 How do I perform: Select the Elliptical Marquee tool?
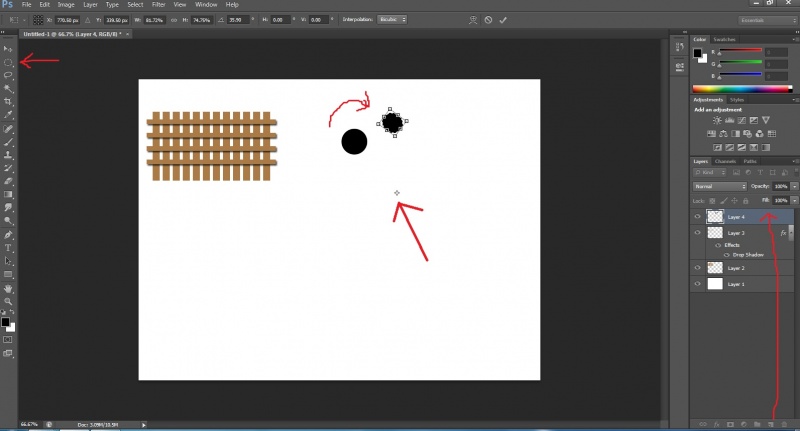tap(8, 62)
